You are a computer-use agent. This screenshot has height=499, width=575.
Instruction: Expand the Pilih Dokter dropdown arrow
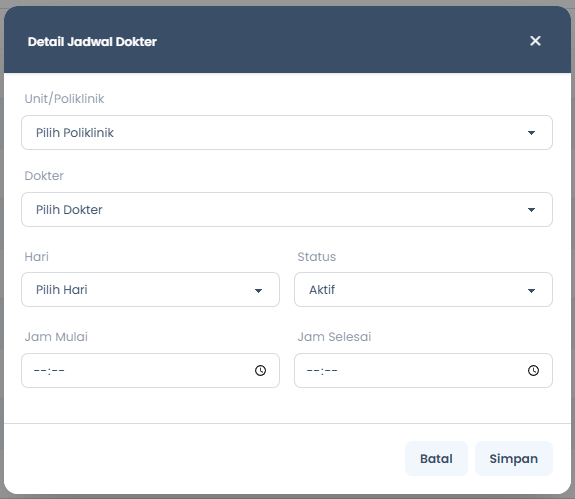tap(531, 210)
